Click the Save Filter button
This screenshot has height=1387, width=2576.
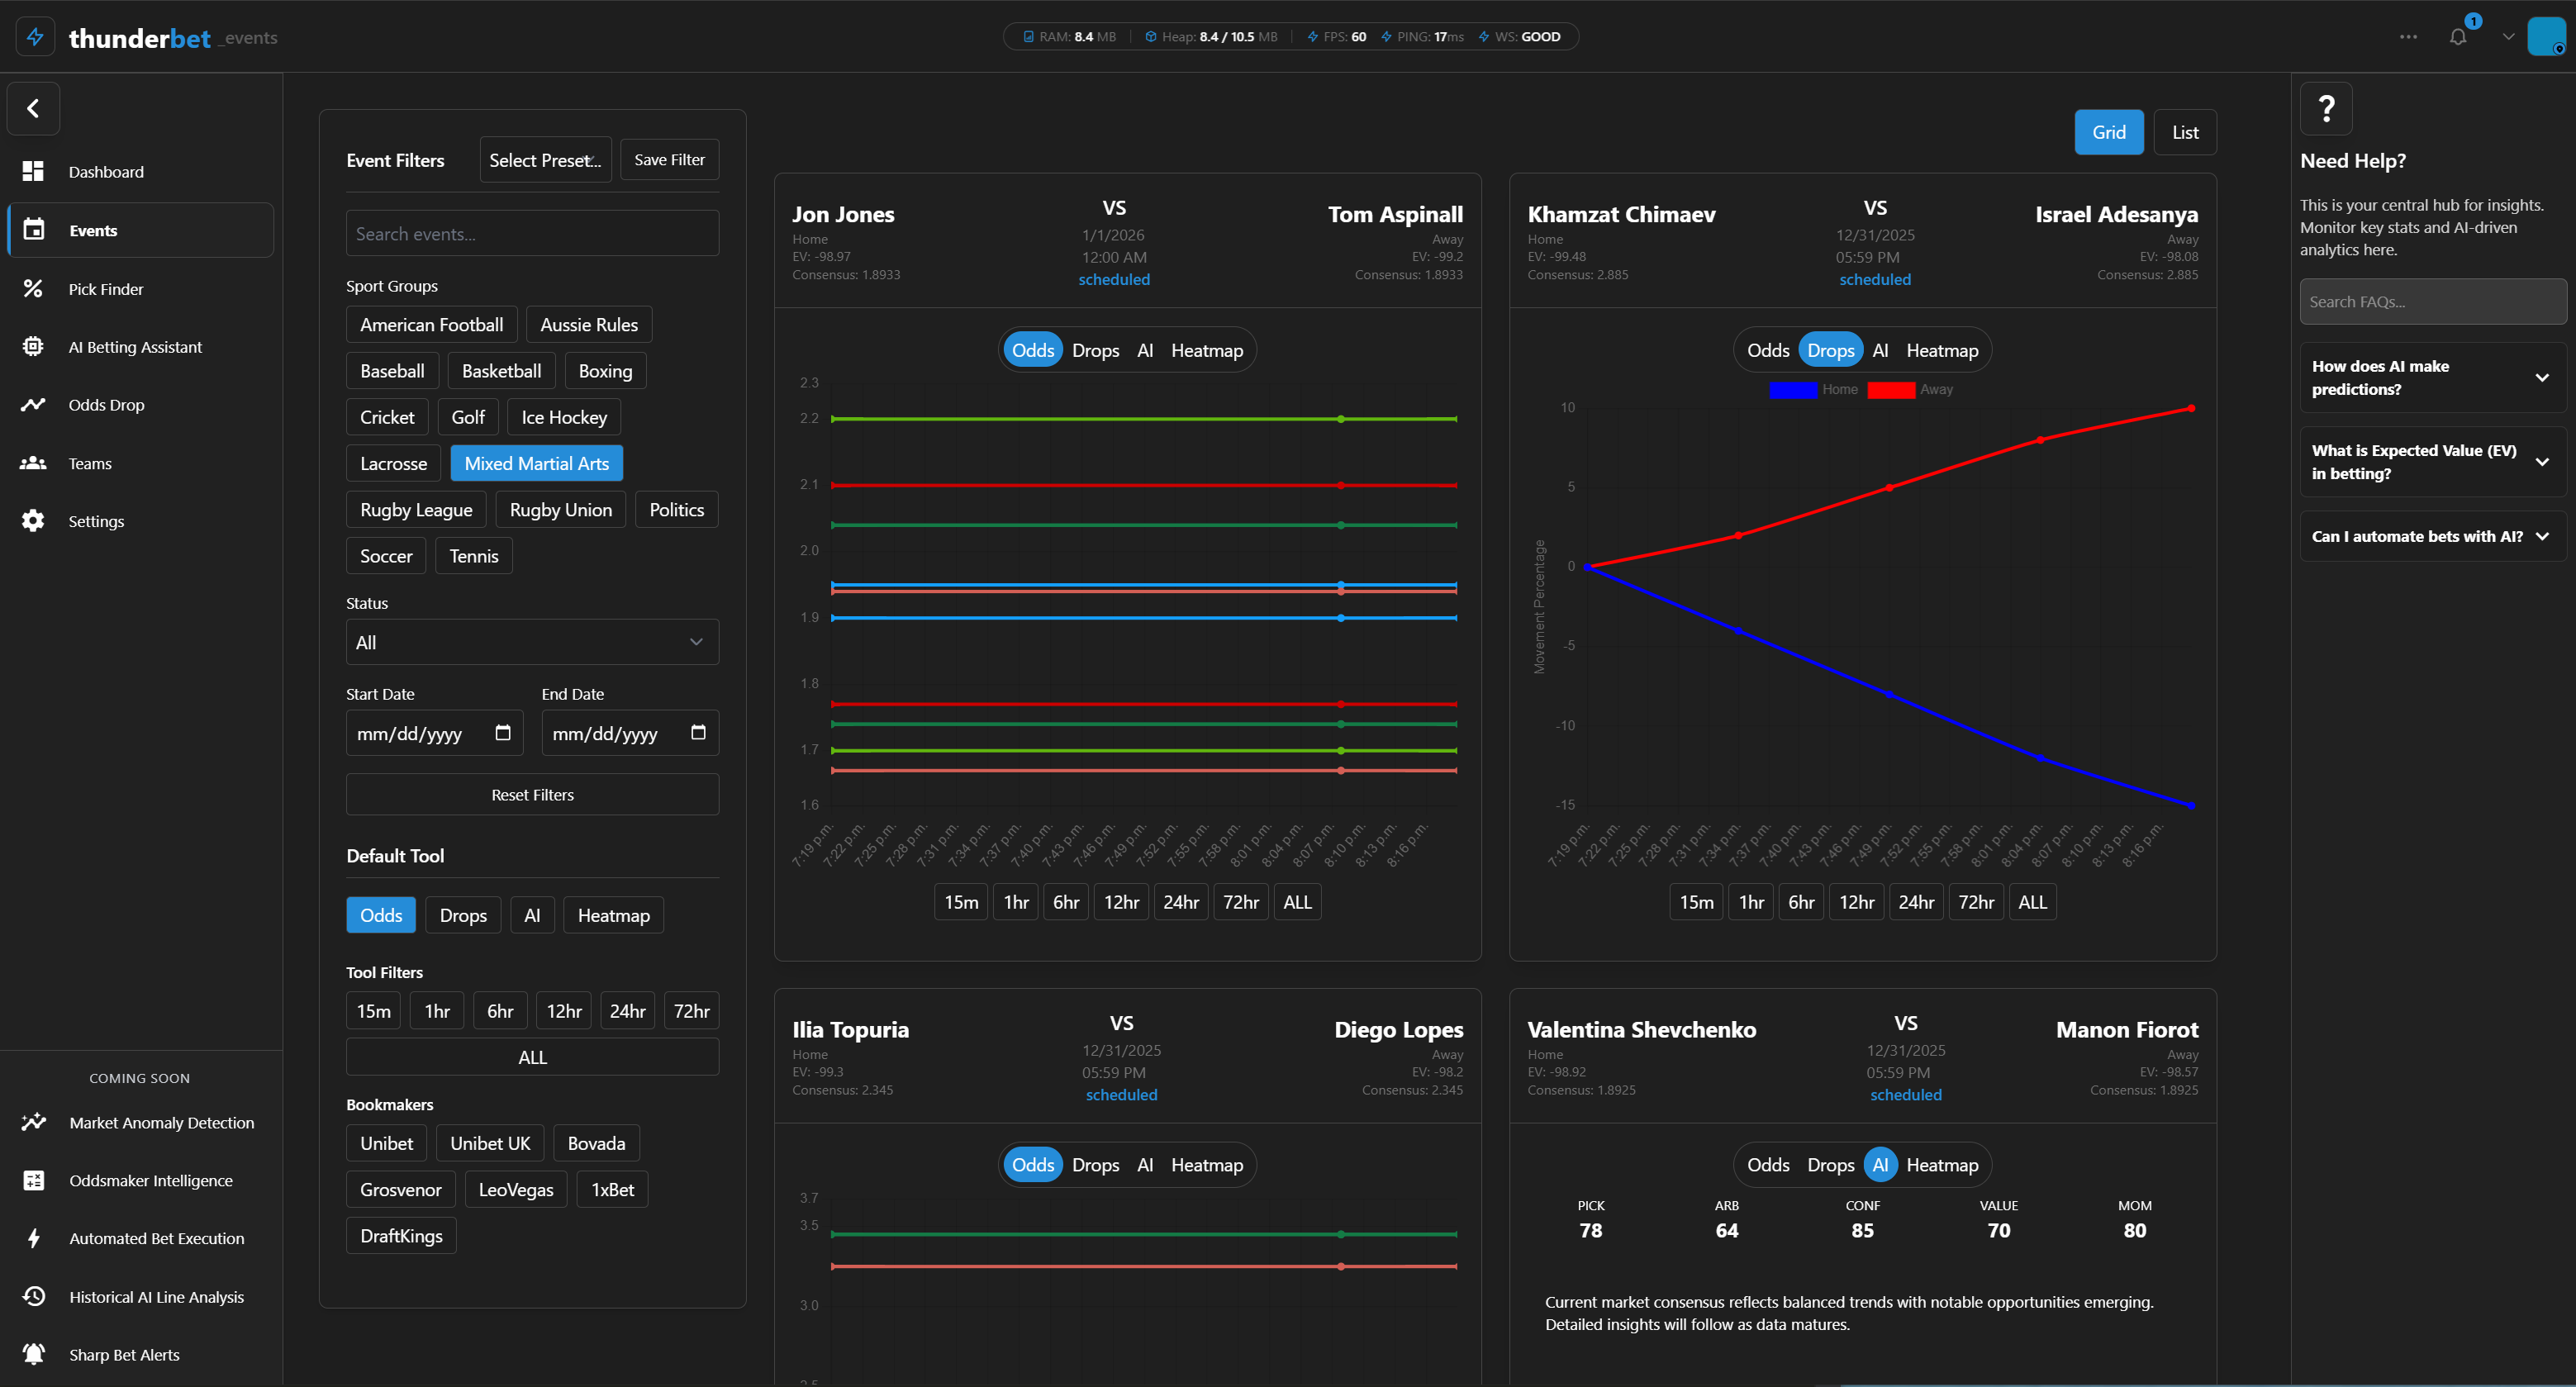(x=669, y=160)
